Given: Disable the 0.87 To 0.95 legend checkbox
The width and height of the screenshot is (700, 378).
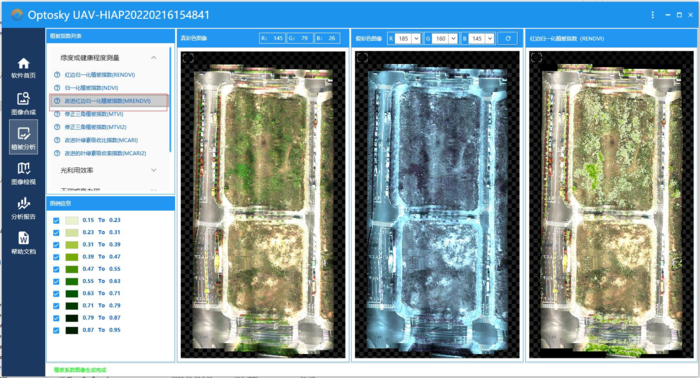Looking at the screenshot, I should pos(56,330).
